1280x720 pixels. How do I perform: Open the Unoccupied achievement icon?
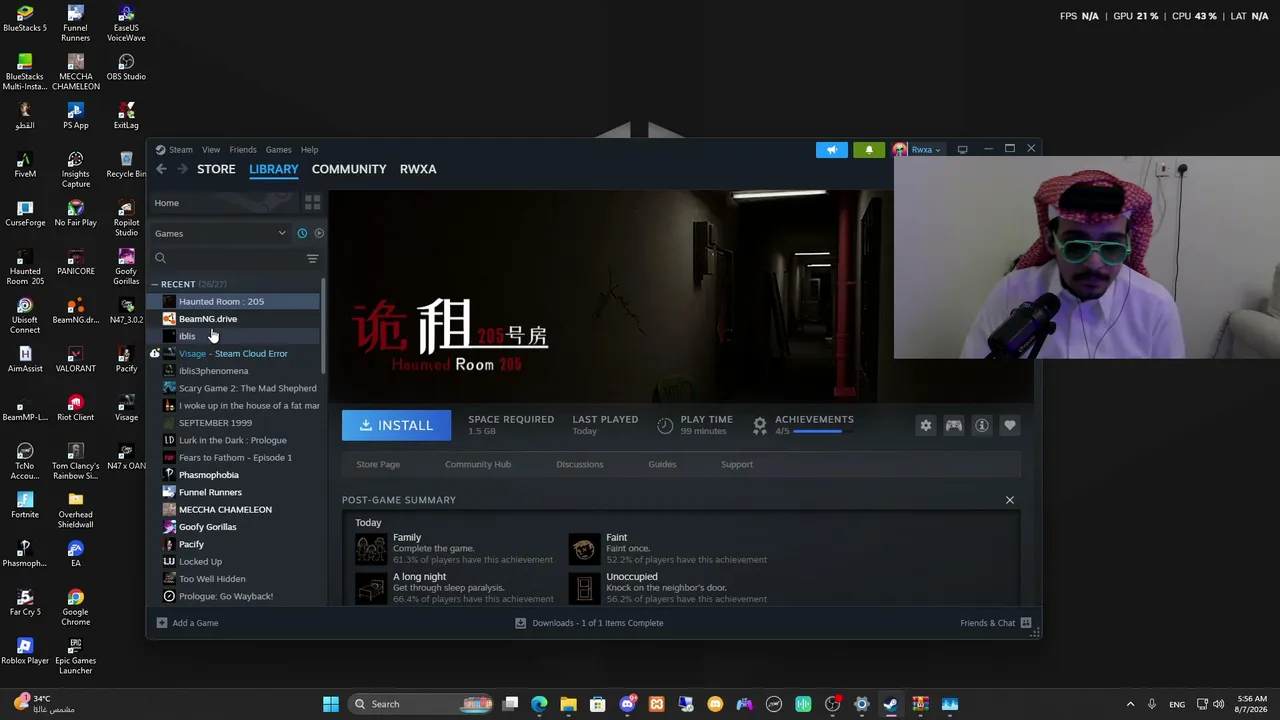point(584,587)
